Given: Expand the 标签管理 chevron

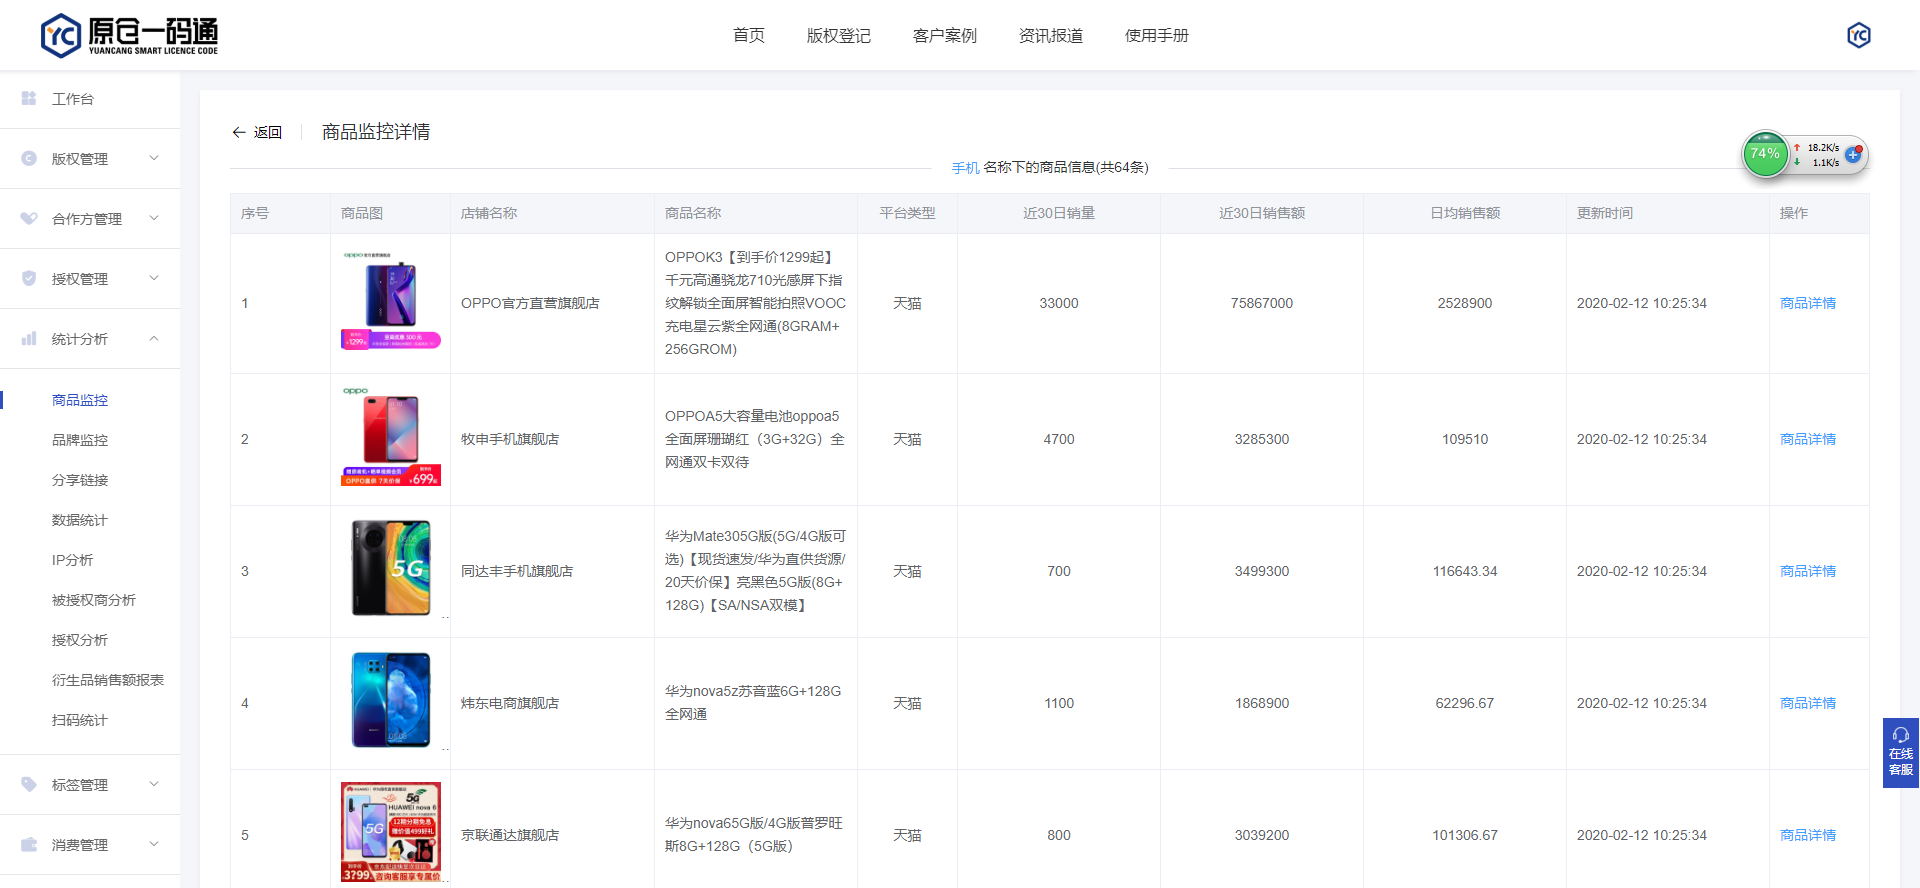Looking at the screenshot, I should point(154,784).
